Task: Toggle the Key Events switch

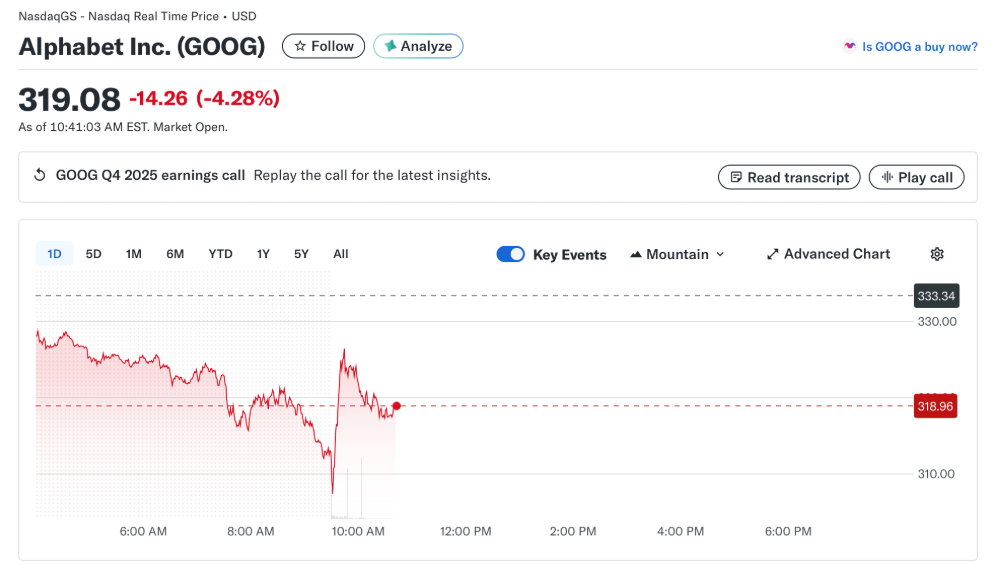Action: coord(510,254)
